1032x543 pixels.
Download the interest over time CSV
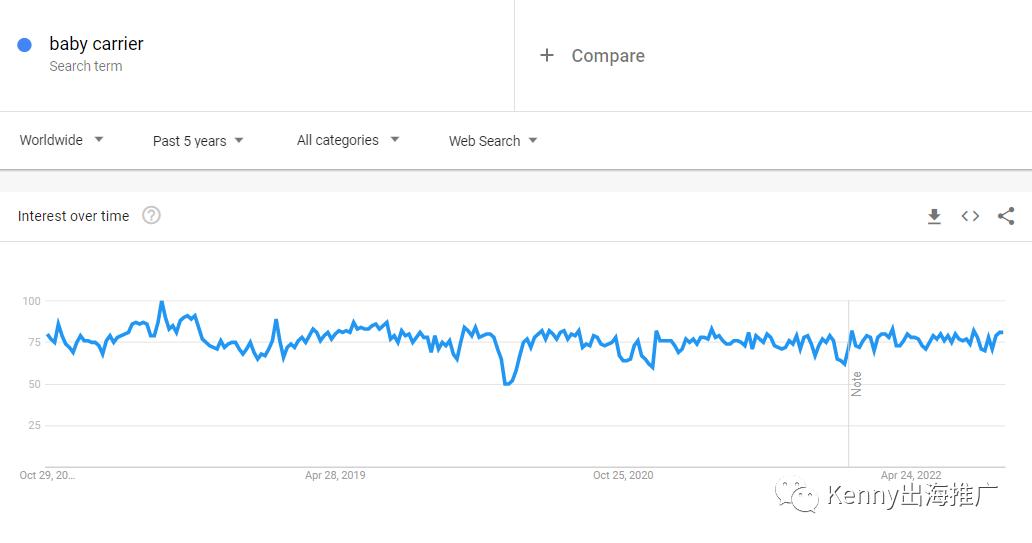click(934, 216)
